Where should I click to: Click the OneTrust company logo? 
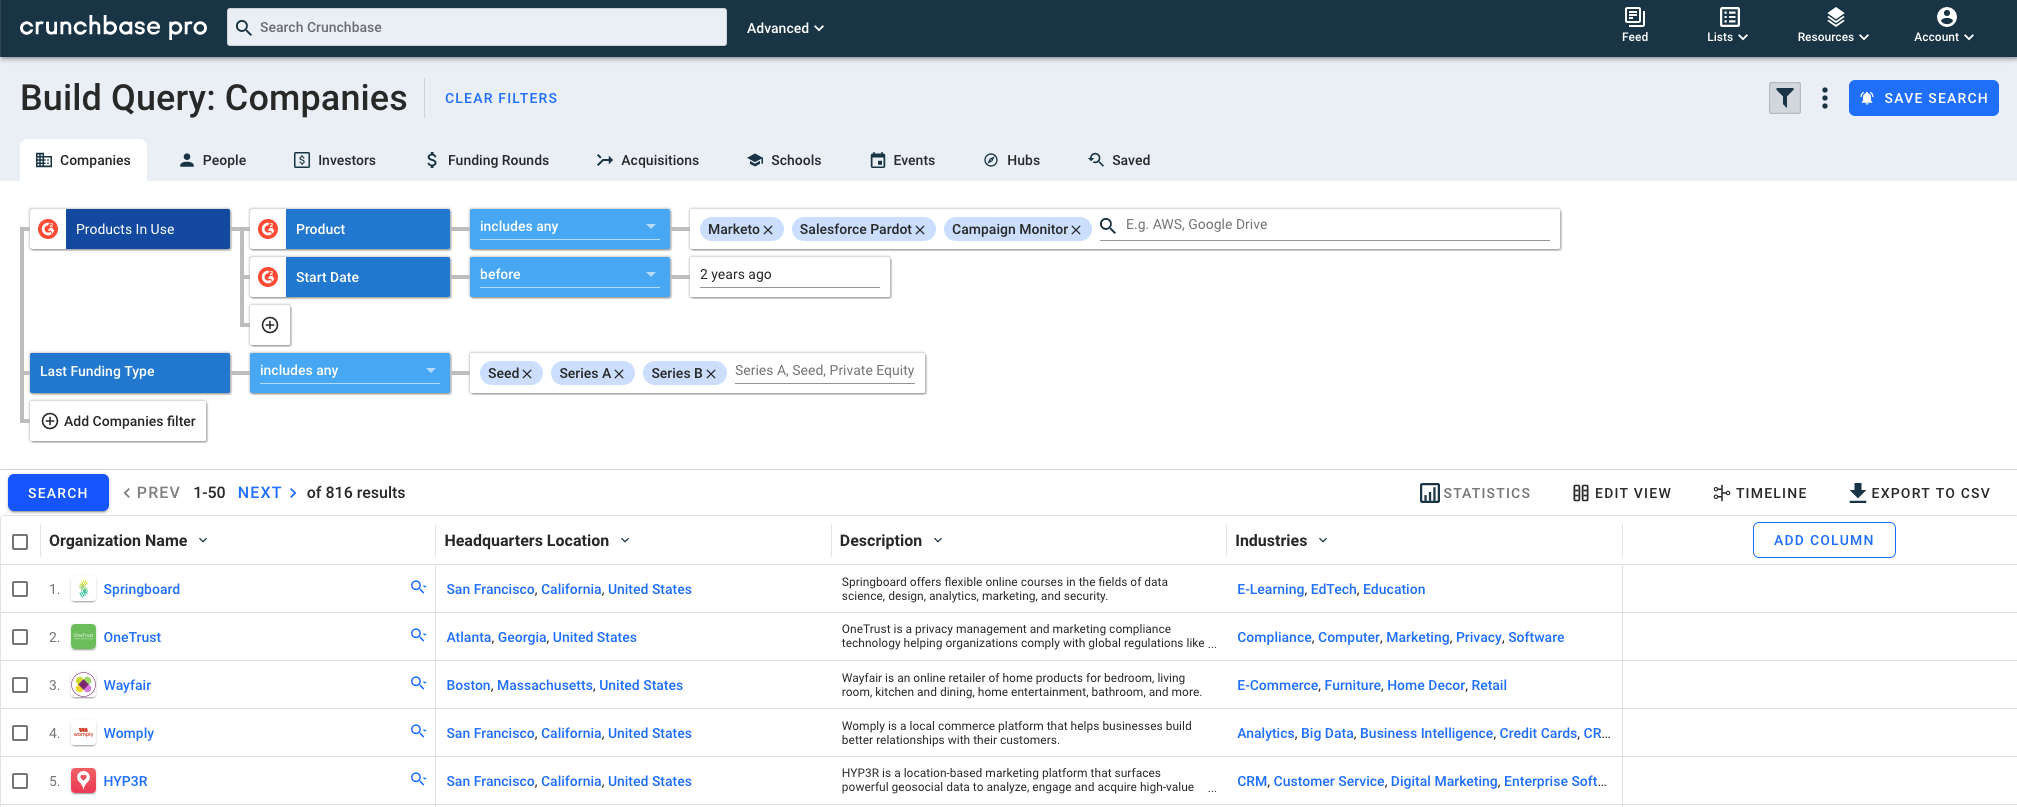pyautogui.click(x=84, y=637)
